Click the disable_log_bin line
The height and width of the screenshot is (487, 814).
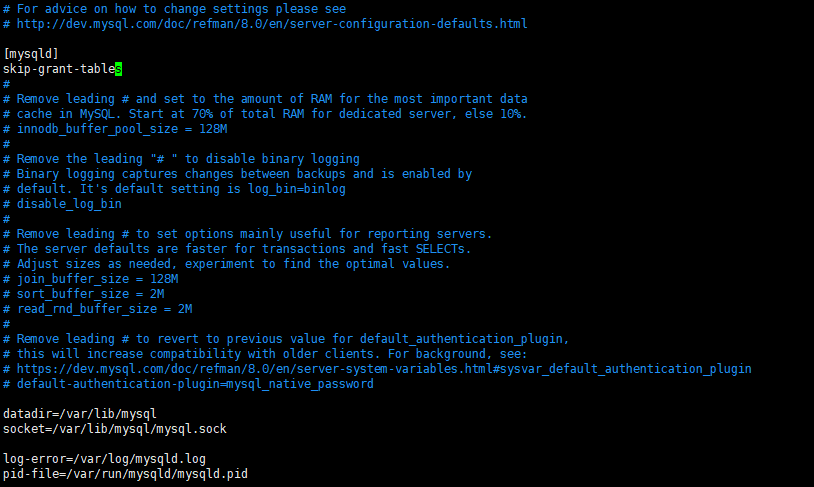pos(69,204)
